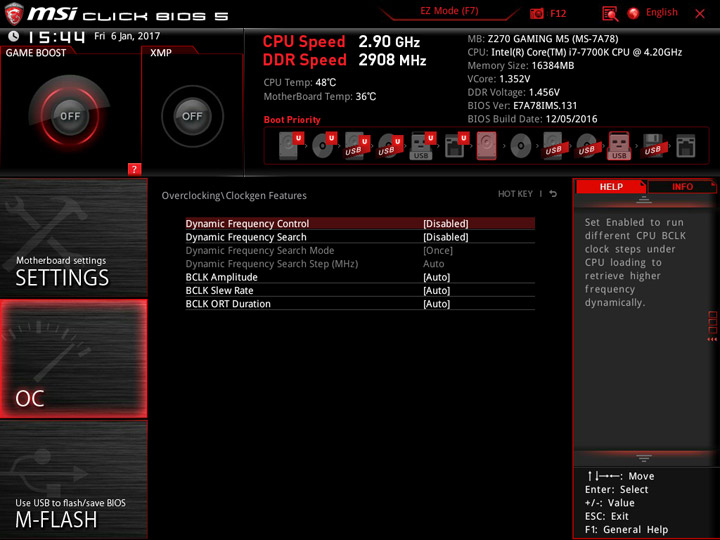
Task: Select the highlighted legacy USB key boot icon
Action: [x=619, y=146]
